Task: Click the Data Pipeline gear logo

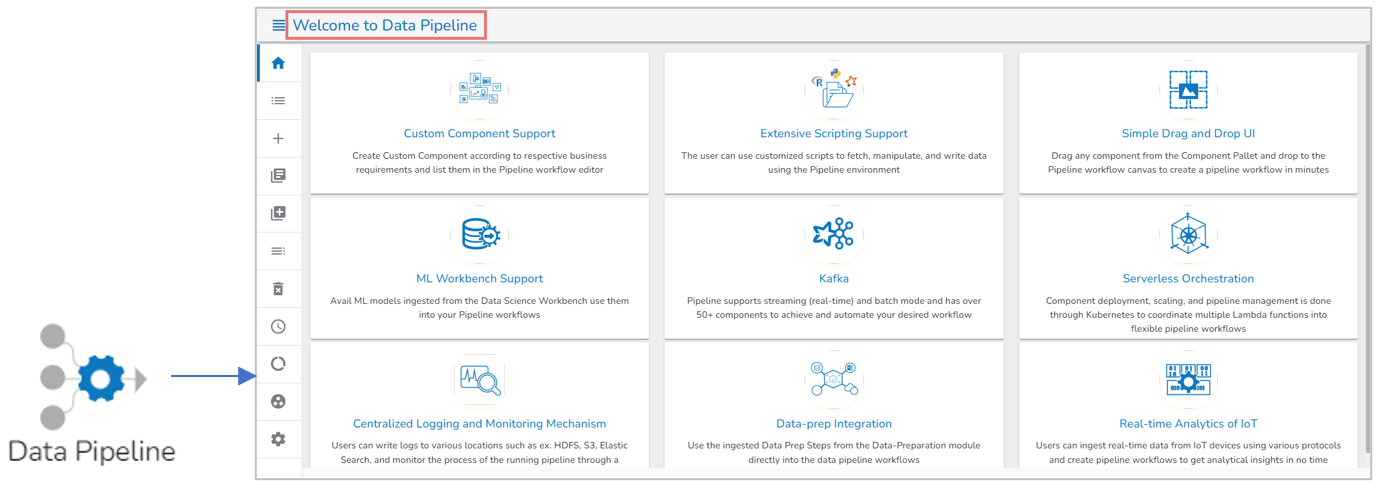Action: [100, 377]
